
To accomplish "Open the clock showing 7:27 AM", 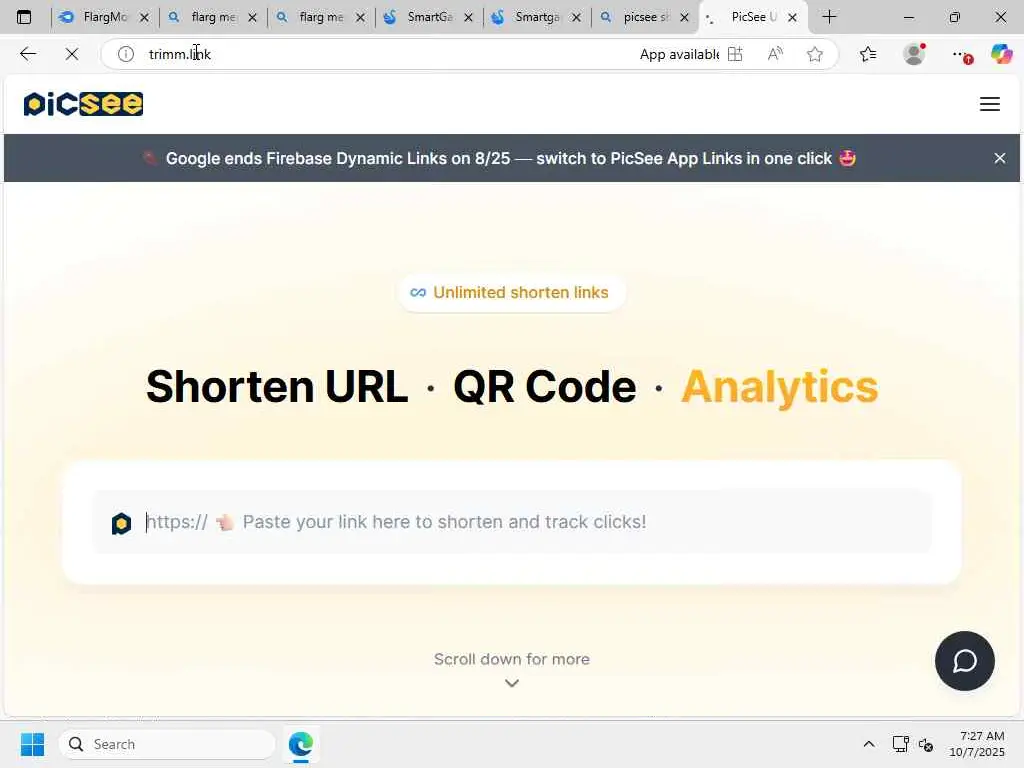I will pyautogui.click(x=977, y=744).
